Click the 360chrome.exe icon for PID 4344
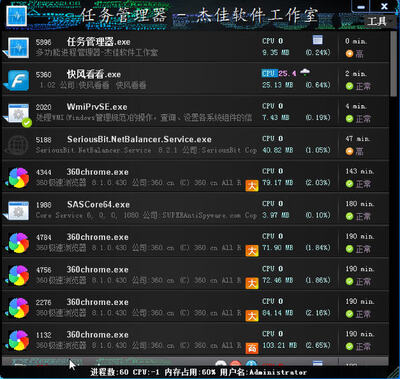The image size is (400, 379). point(18,178)
